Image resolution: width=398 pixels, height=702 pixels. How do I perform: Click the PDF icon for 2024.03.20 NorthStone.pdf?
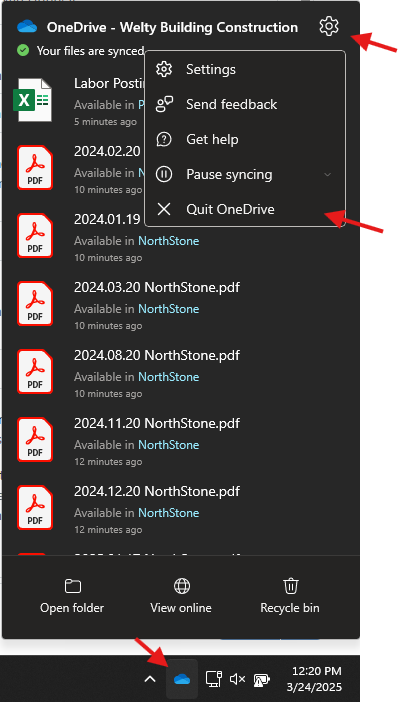[34, 303]
